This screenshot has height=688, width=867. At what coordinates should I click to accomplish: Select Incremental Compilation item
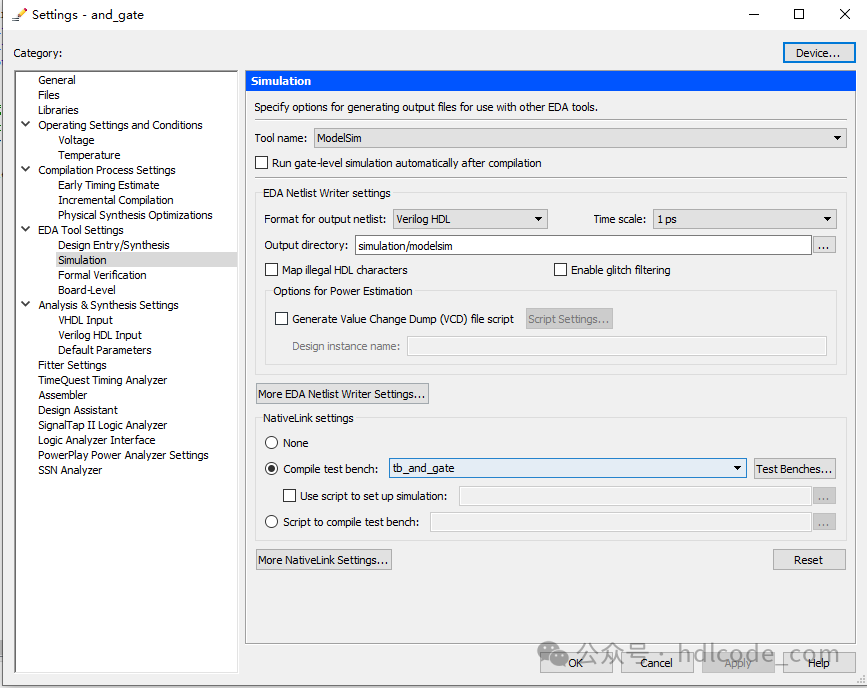(x=116, y=200)
